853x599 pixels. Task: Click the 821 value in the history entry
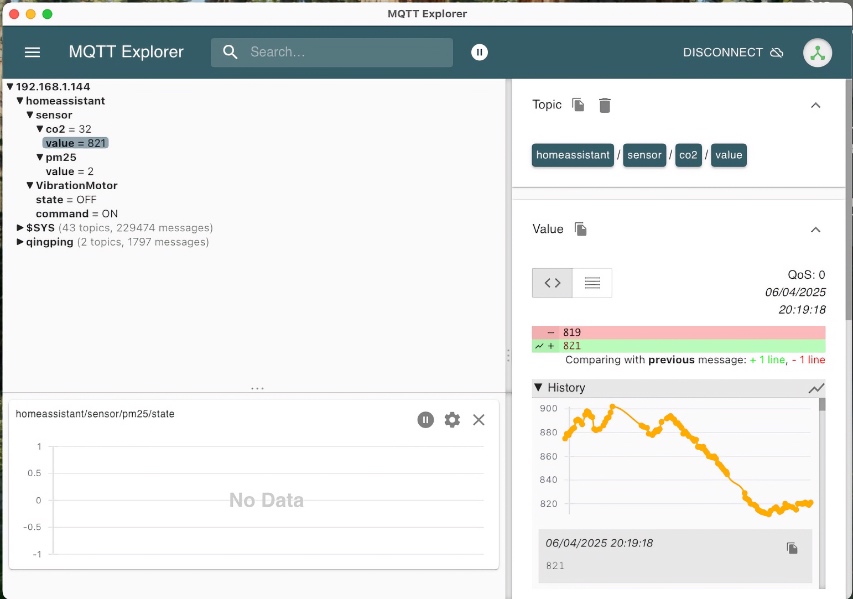(555, 566)
